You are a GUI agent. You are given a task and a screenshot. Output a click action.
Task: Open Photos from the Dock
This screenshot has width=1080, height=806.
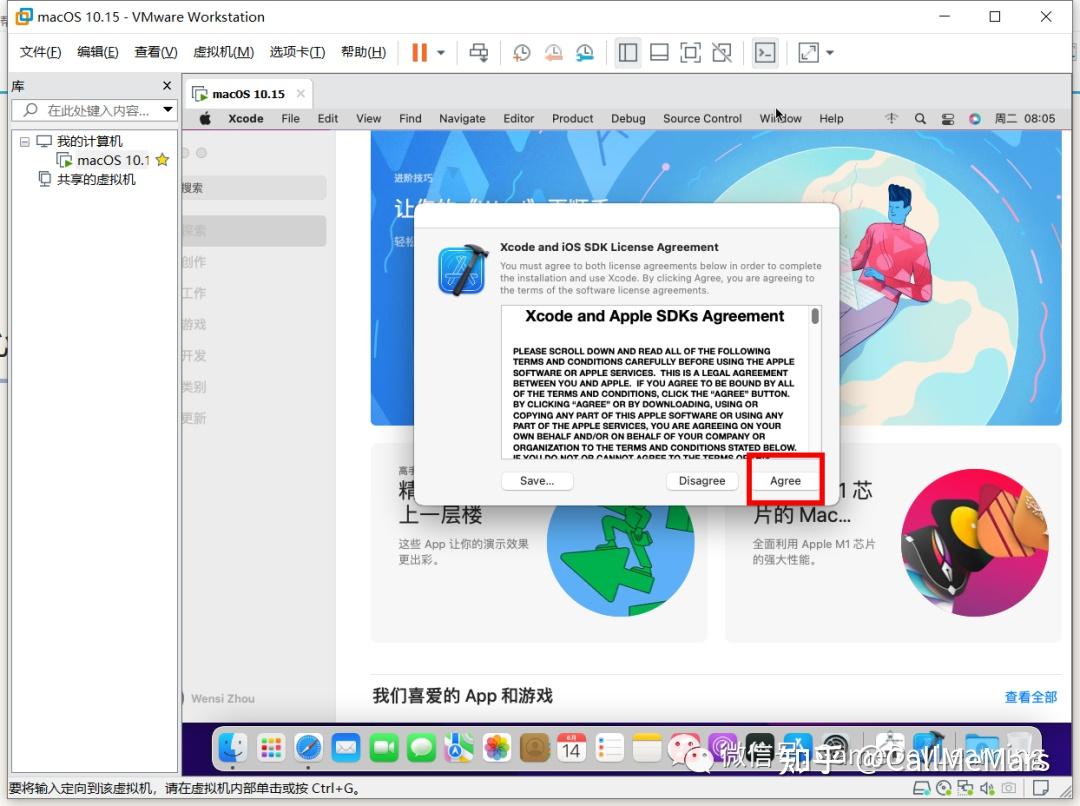(x=496, y=747)
